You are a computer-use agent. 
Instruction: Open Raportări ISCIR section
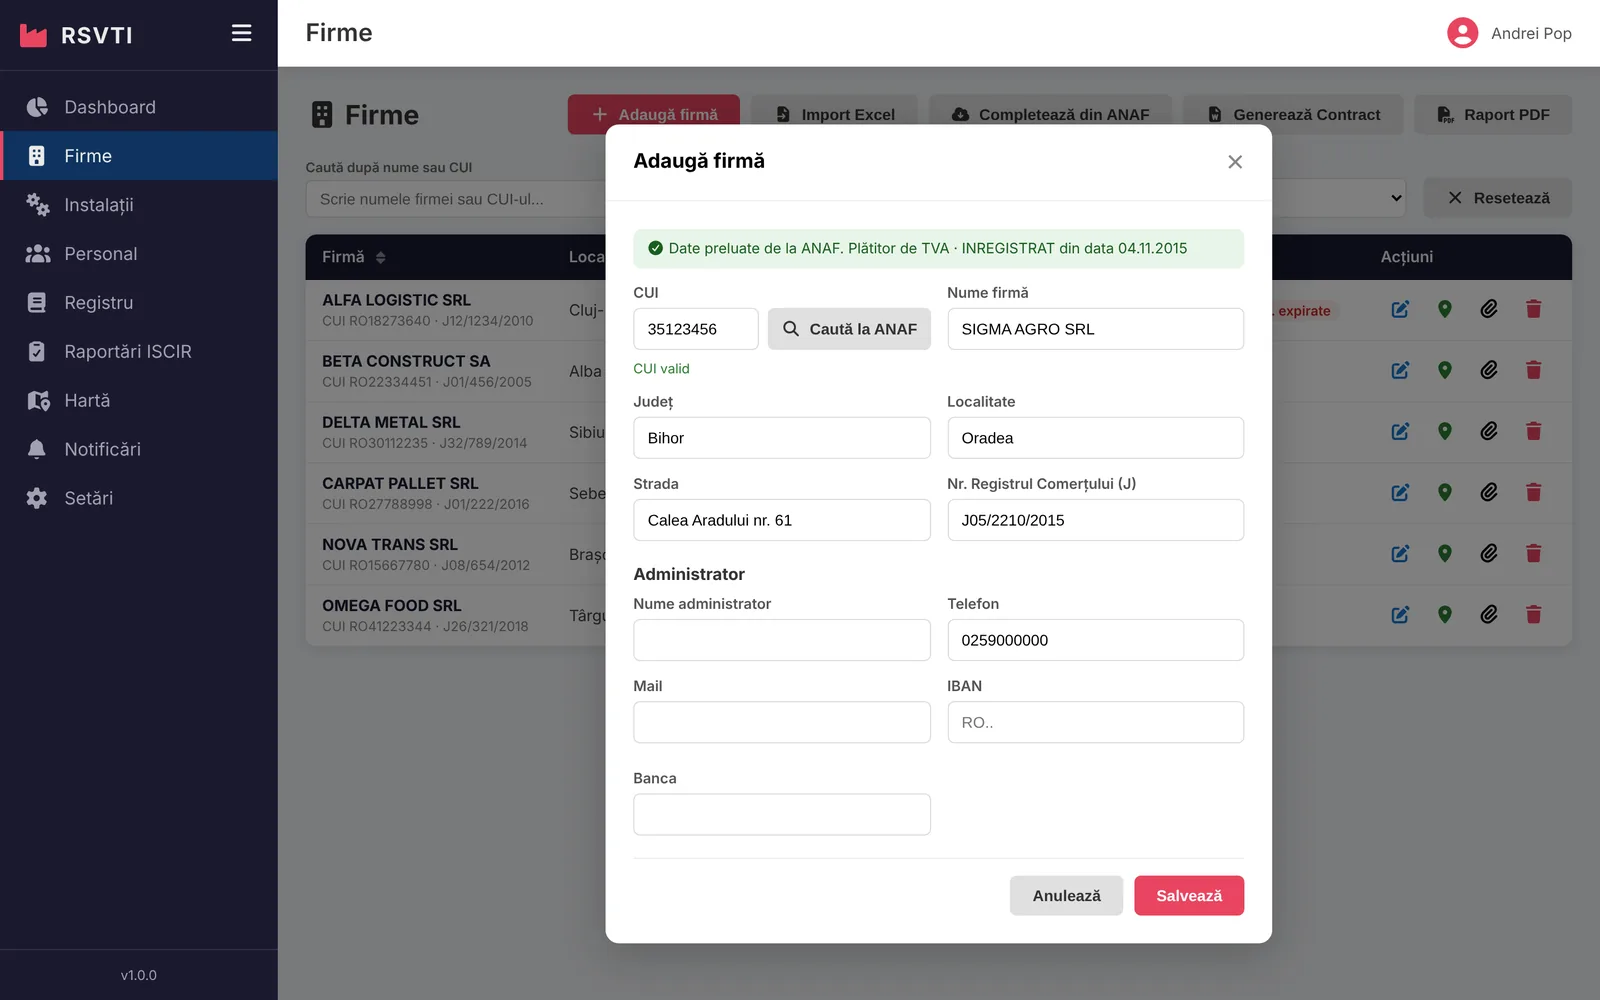(139, 352)
